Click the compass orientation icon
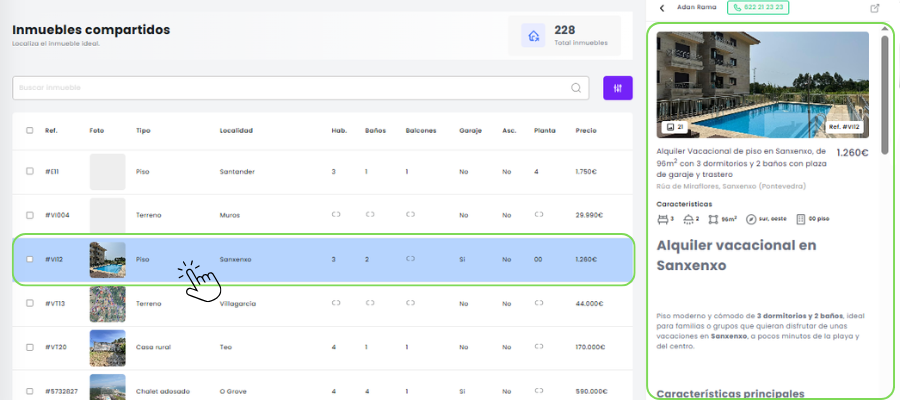The height and width of the screenshot is (400, 900). coord(751,219)
